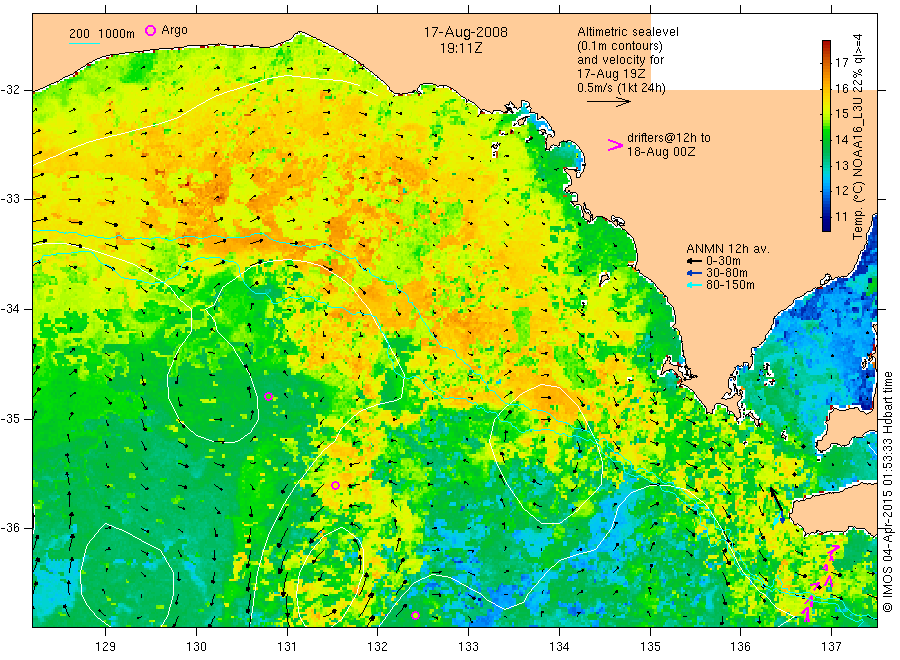900x660 pixels.
Task: Click the 137 longitude axis label
Action: [831, 647]
